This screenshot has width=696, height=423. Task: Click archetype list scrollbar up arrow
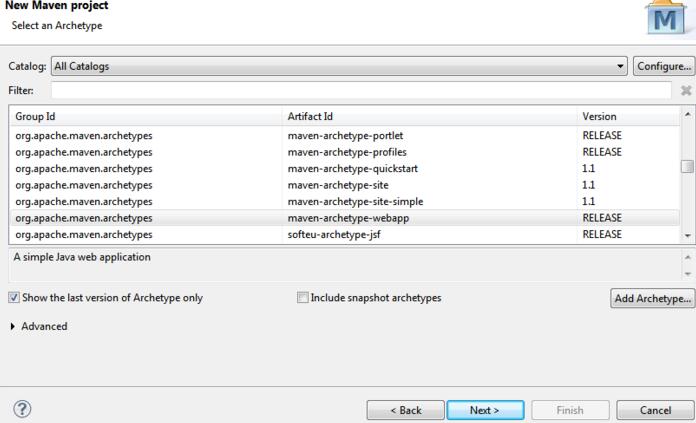[687, 115]
